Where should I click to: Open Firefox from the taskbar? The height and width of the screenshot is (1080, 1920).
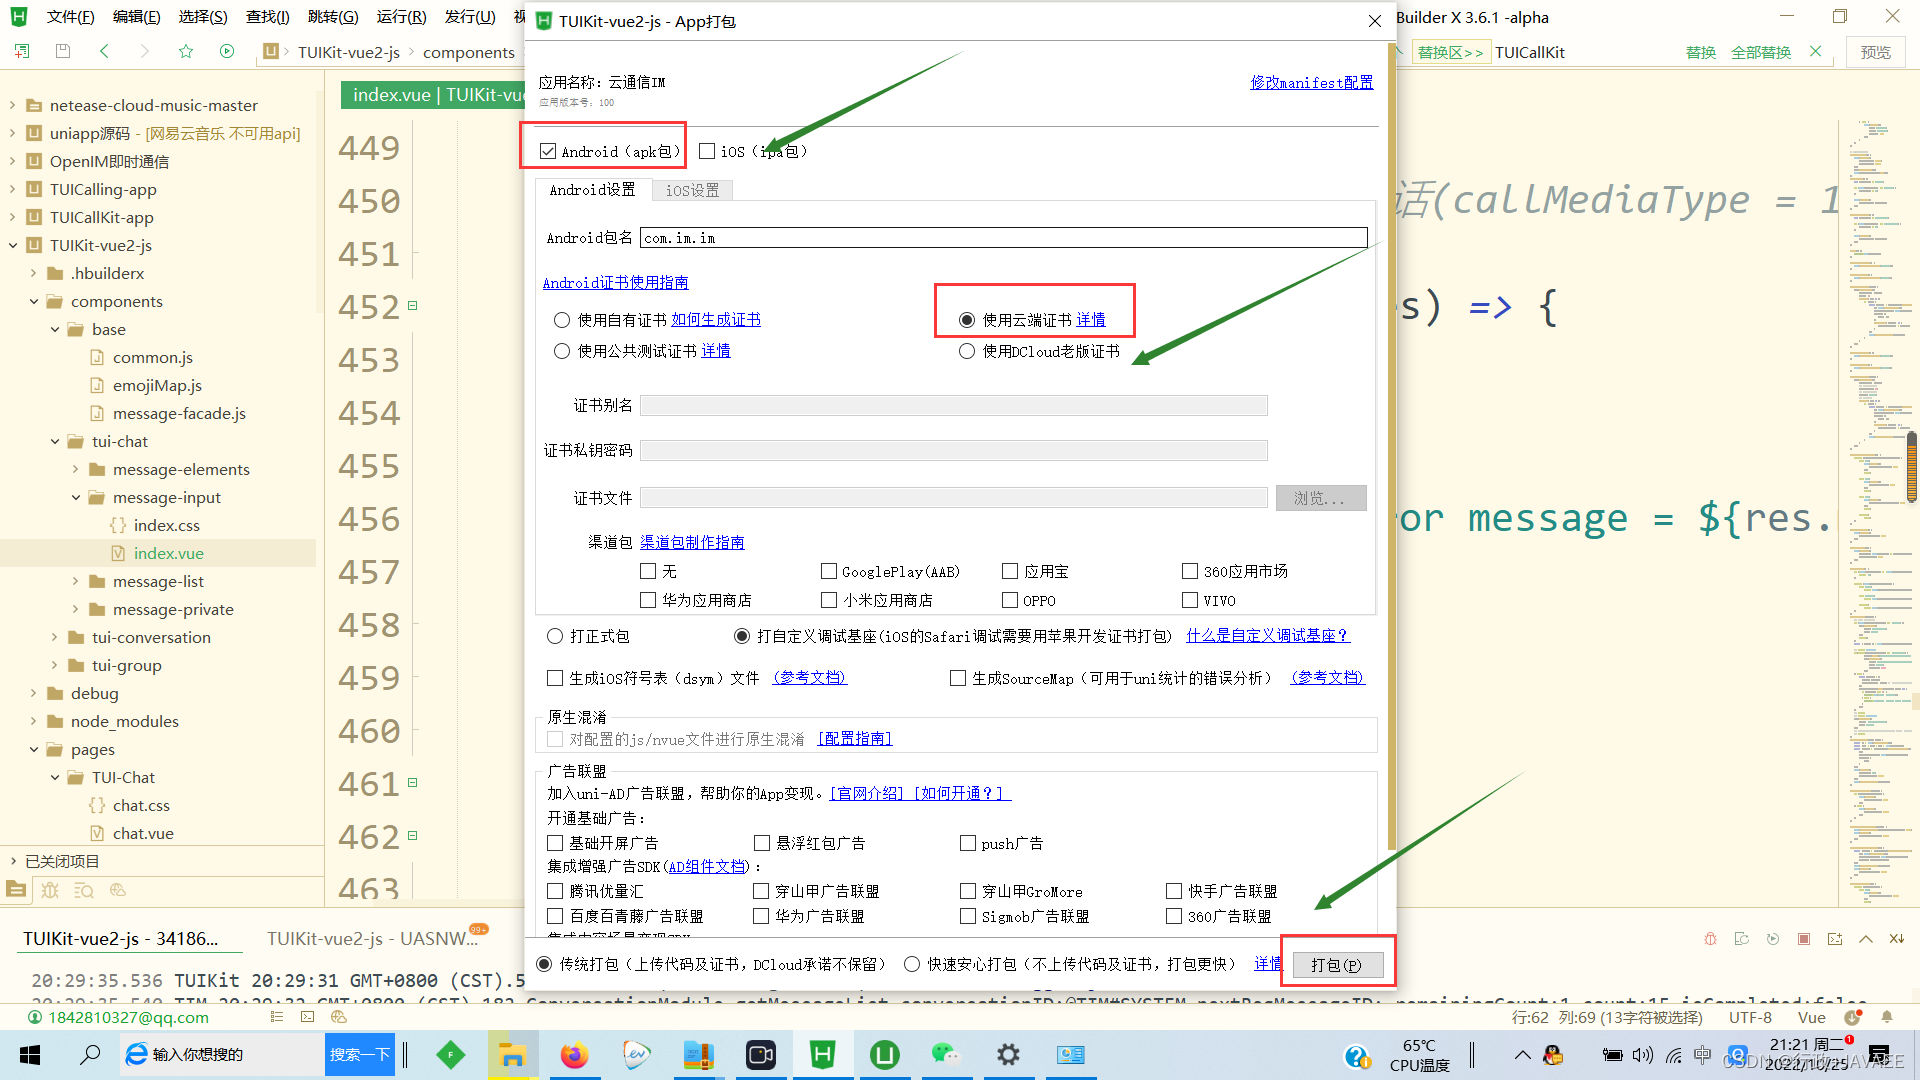pyautogui.click(x=574, y=1055)
